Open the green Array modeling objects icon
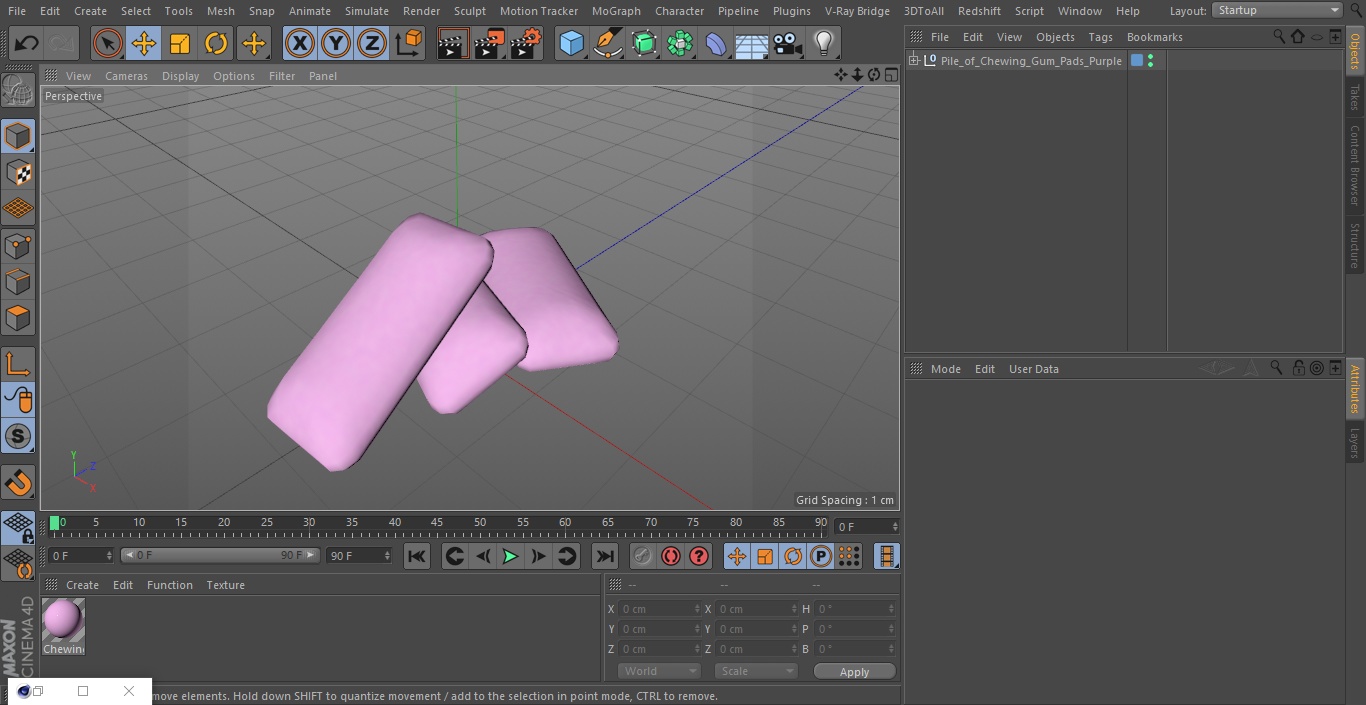Image resolution: width=1366 pixels, height=705 pixels. [x=680, y=44]
